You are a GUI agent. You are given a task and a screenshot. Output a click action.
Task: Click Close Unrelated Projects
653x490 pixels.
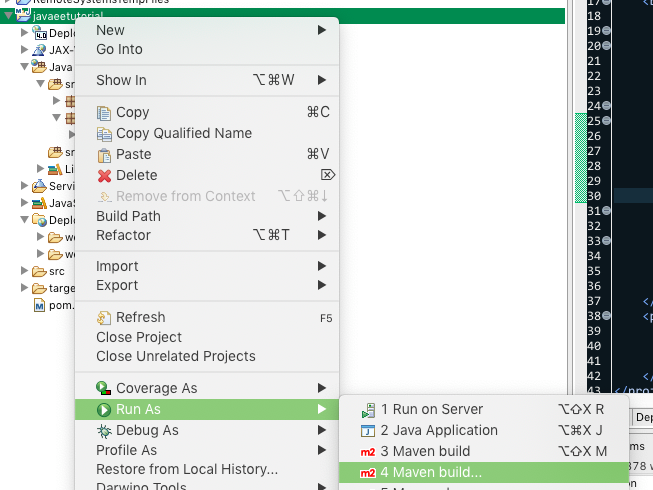175,356
